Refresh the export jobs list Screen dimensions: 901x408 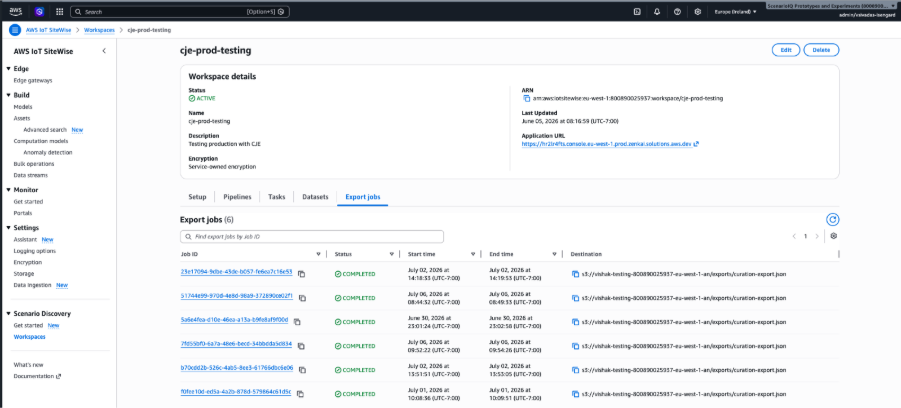[832, 220]
